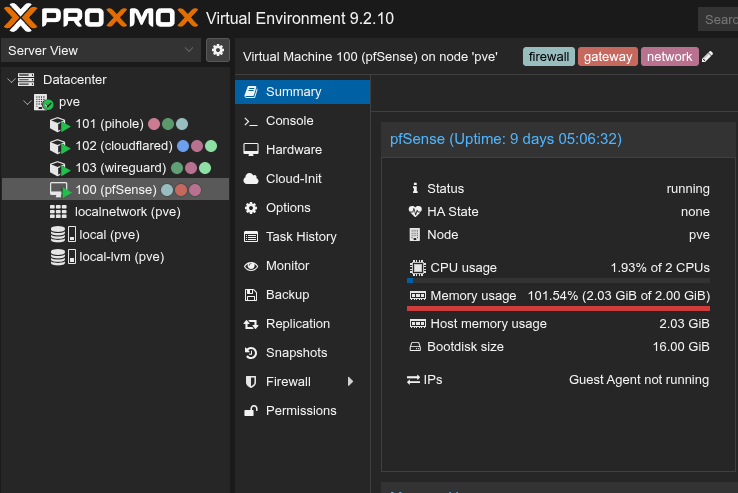This screenshot has width=738, height=493.
Task: Expand the Firewall submenu arrow
Action: click(350, 382)
